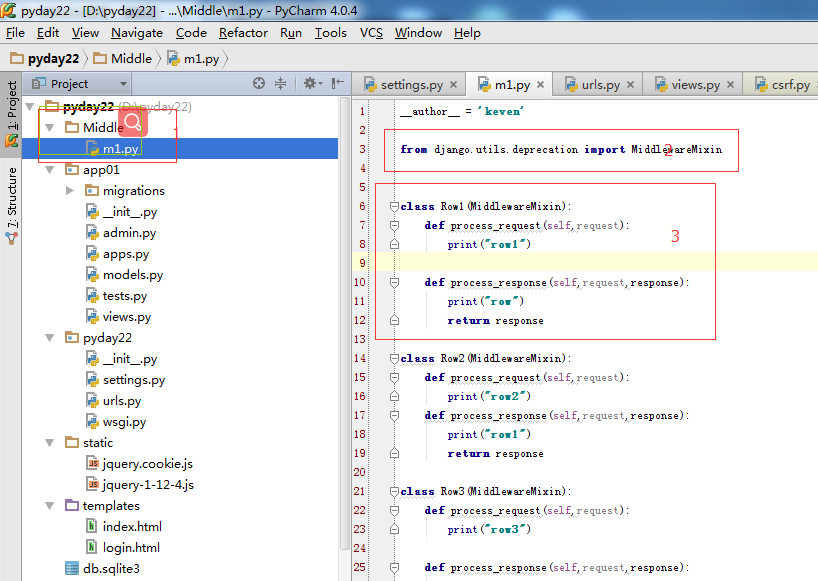
Task: Expand the migrations folder
Action: click(70, 191)
